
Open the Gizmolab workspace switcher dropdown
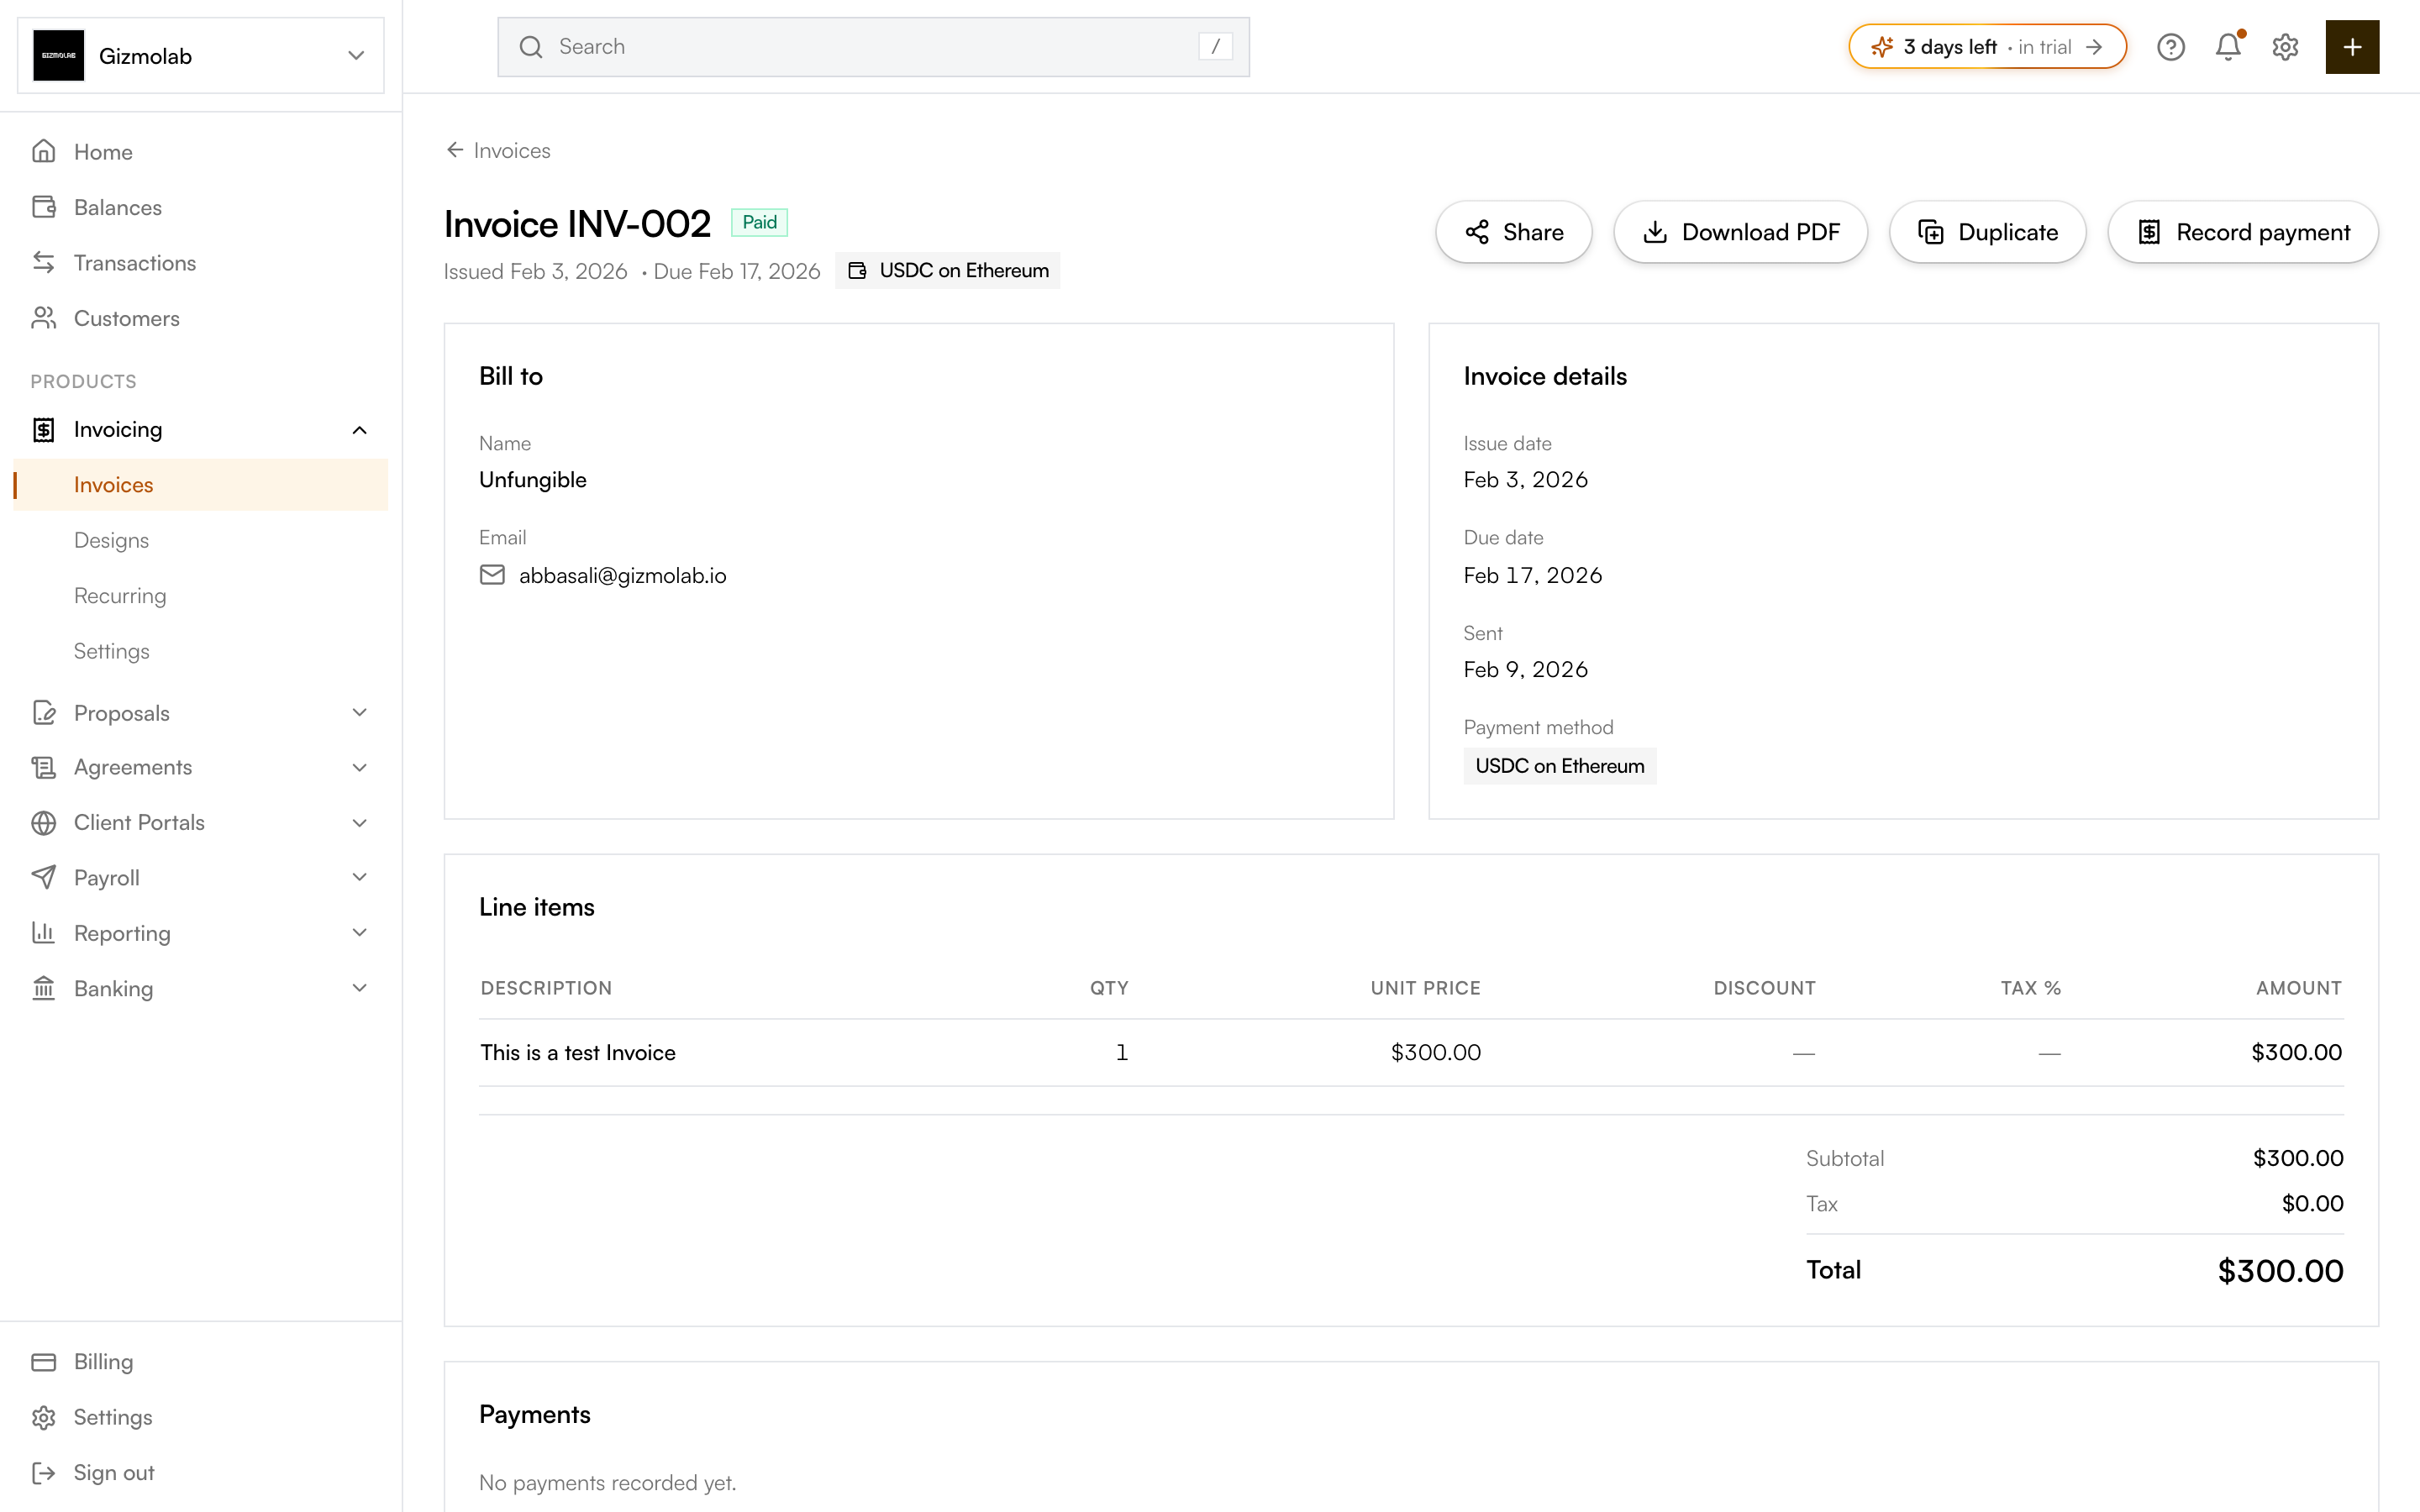tap(200, 55)
